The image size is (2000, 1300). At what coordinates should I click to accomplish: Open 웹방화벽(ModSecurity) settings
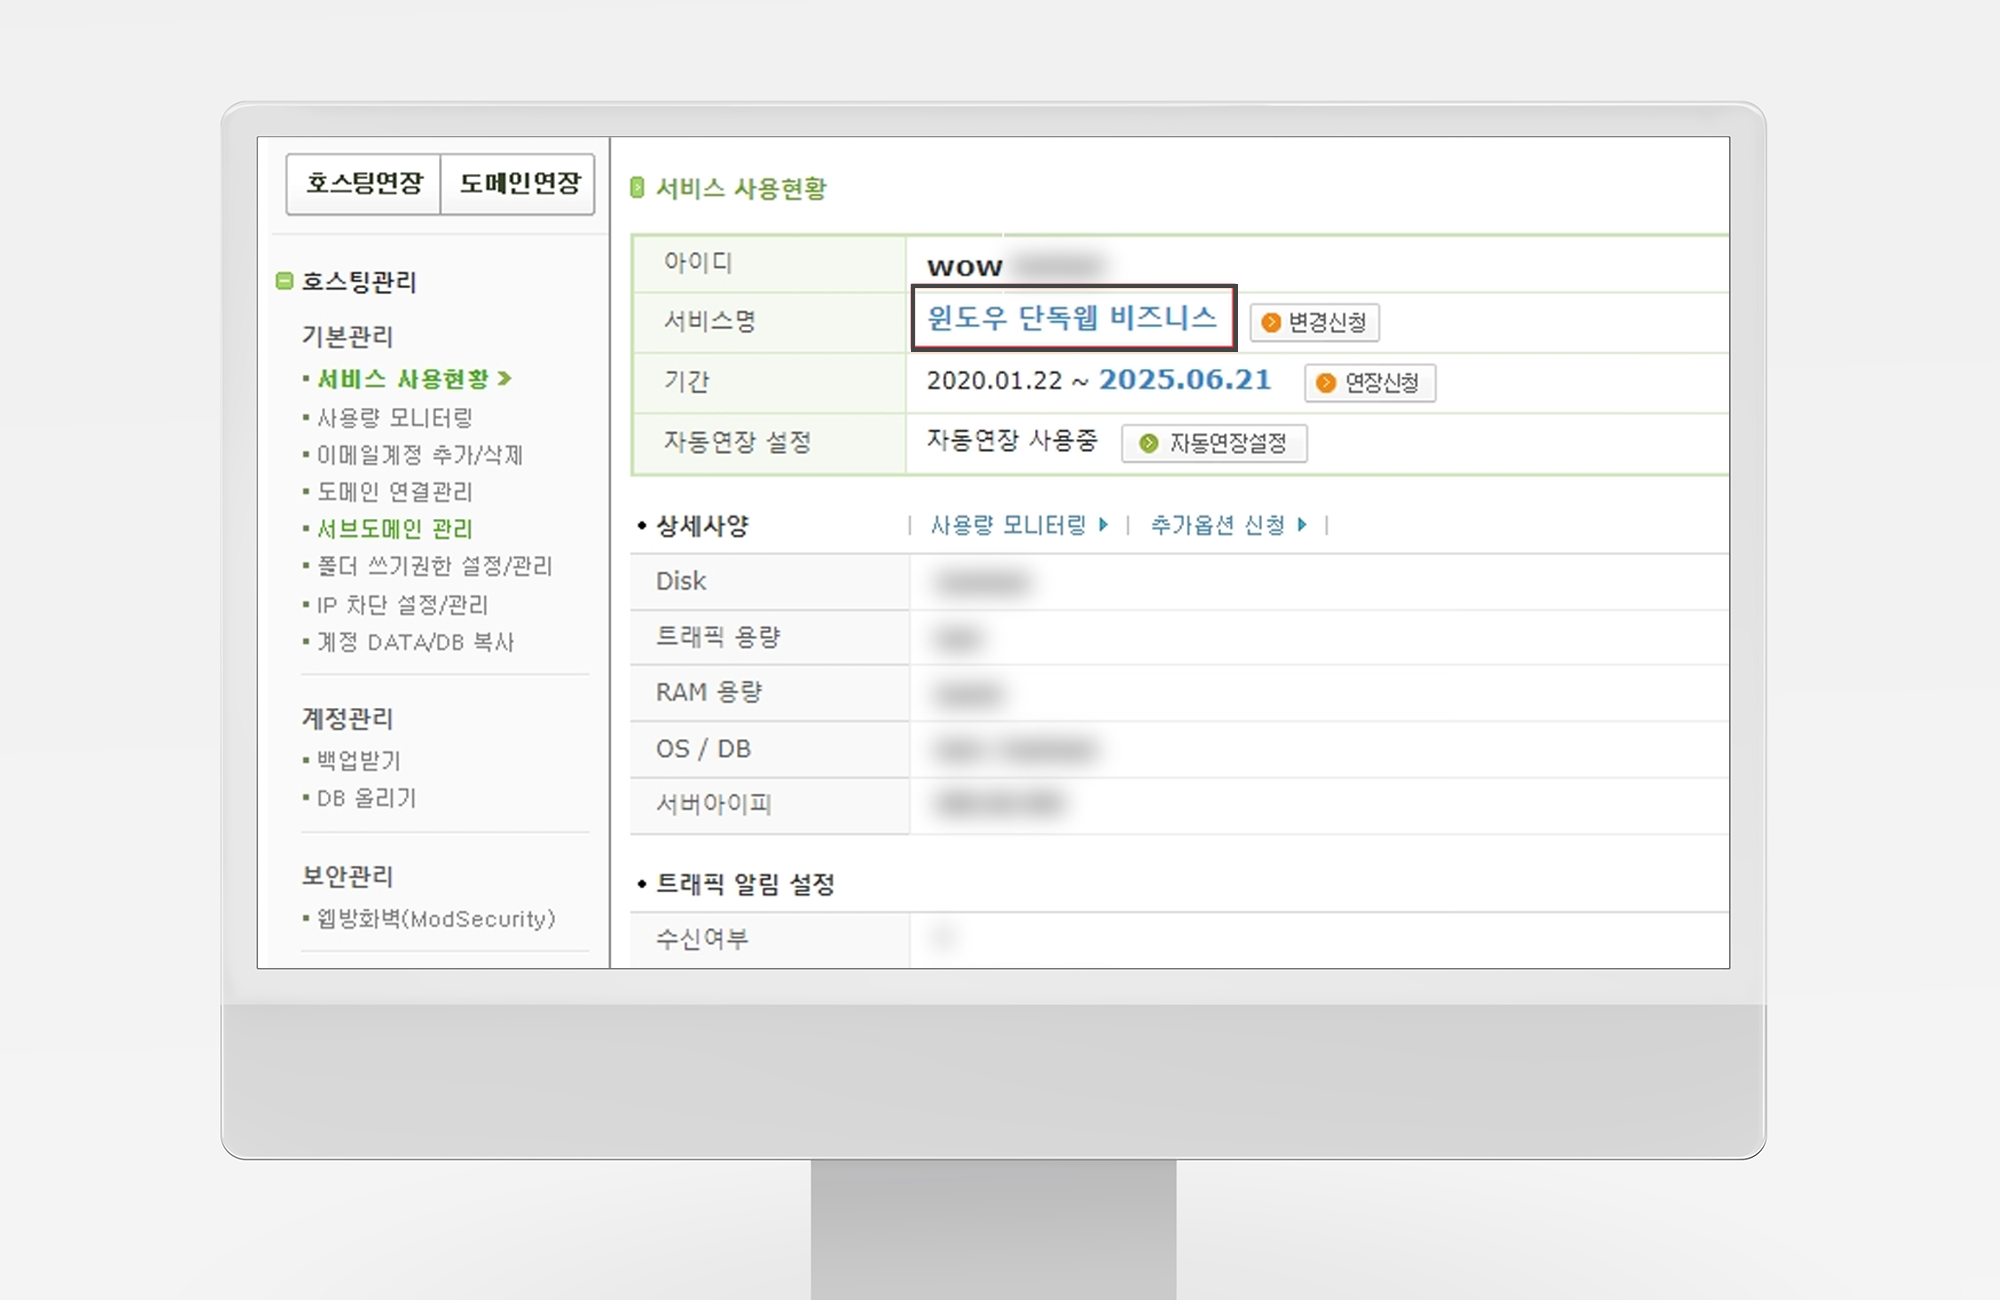click(x=436, y=919)
